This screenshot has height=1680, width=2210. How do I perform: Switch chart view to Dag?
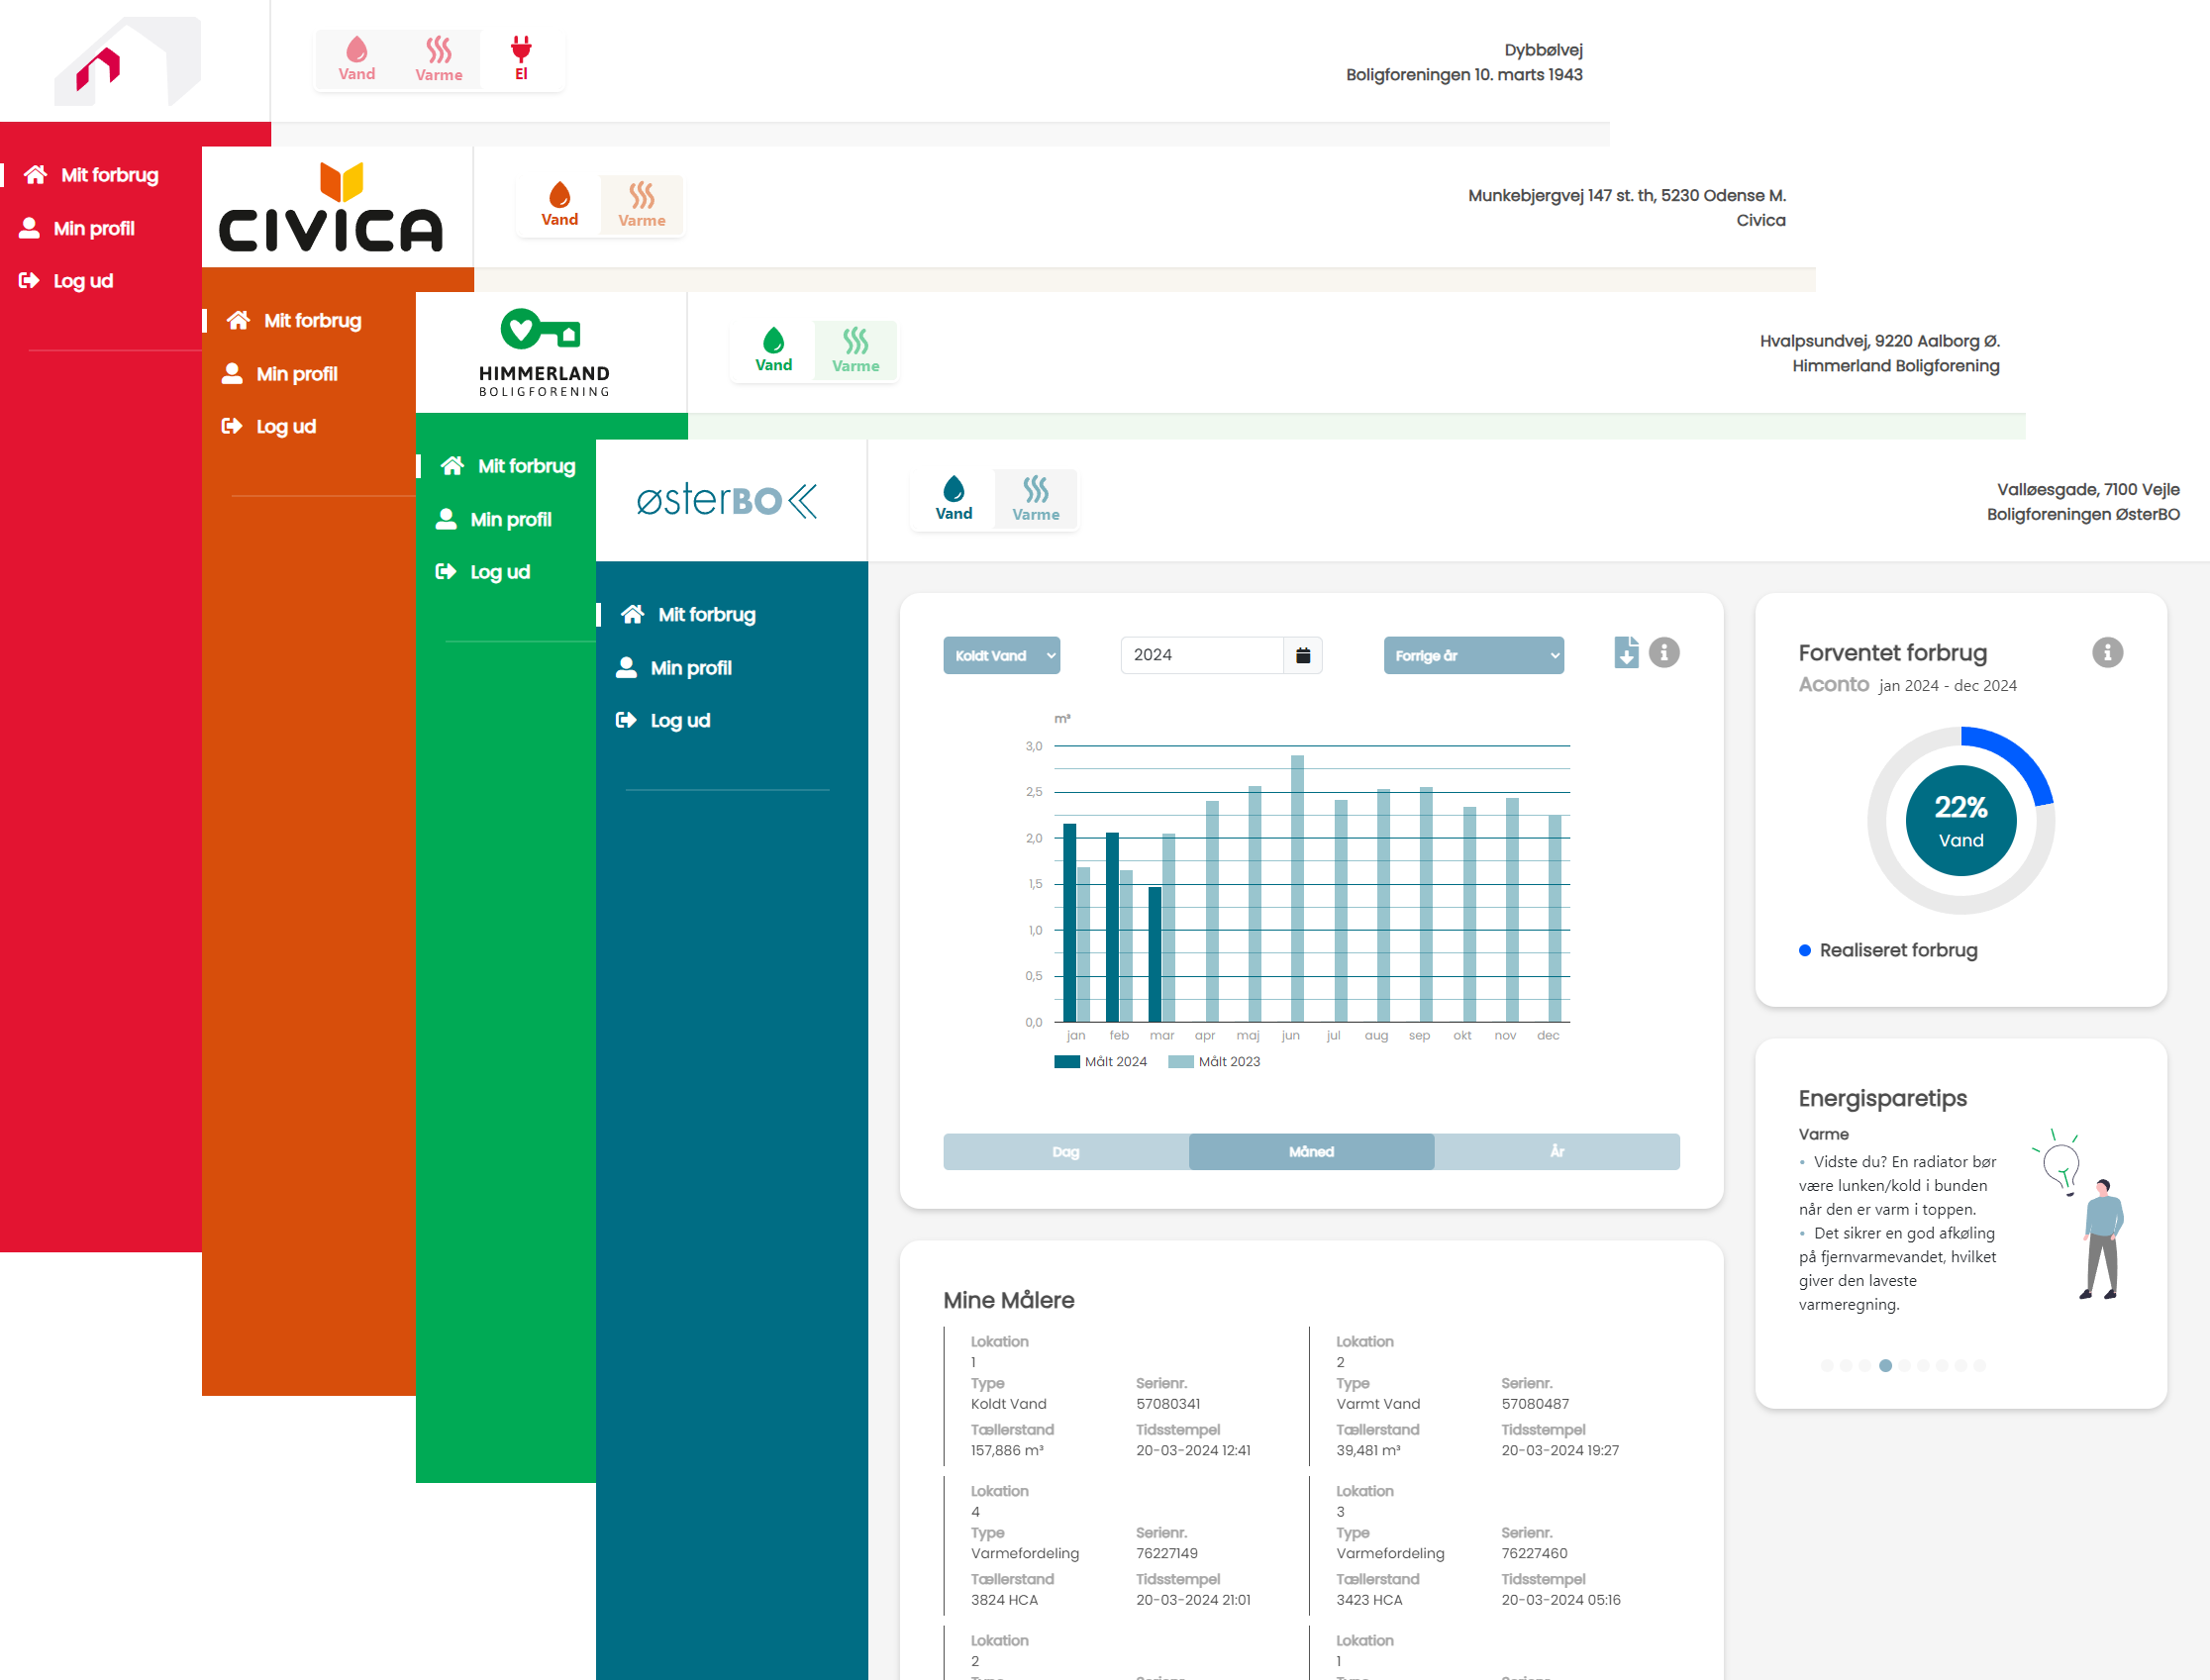[1066, 1152]
